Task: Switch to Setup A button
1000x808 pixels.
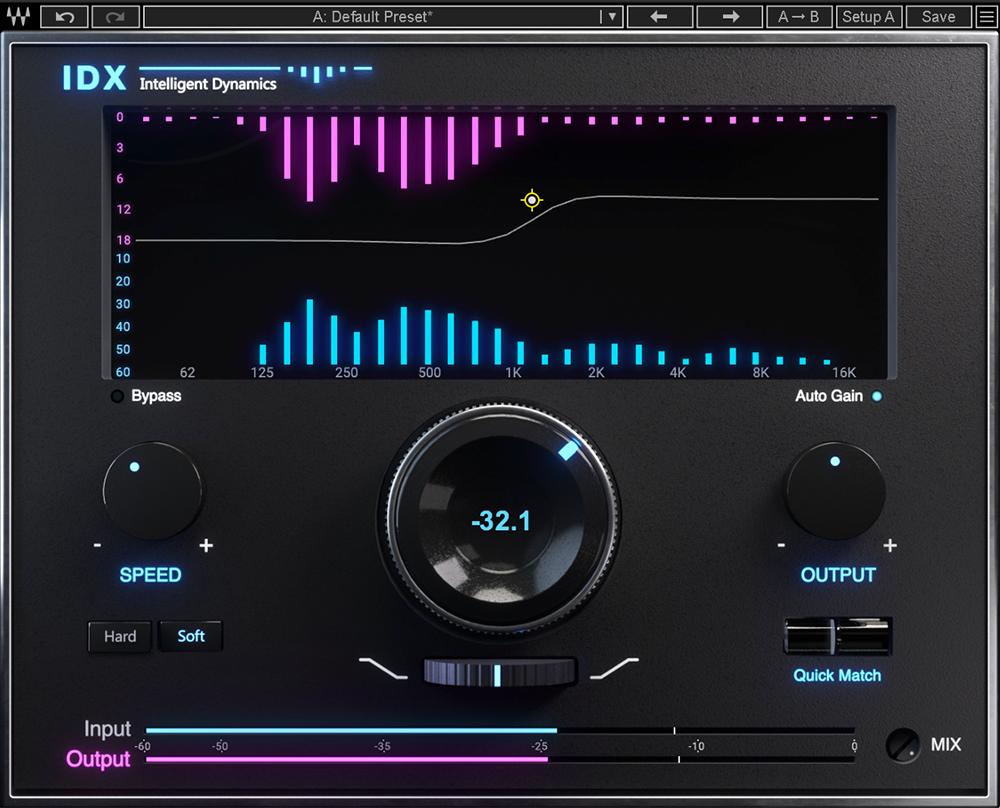Action: (x=869, y=17)
